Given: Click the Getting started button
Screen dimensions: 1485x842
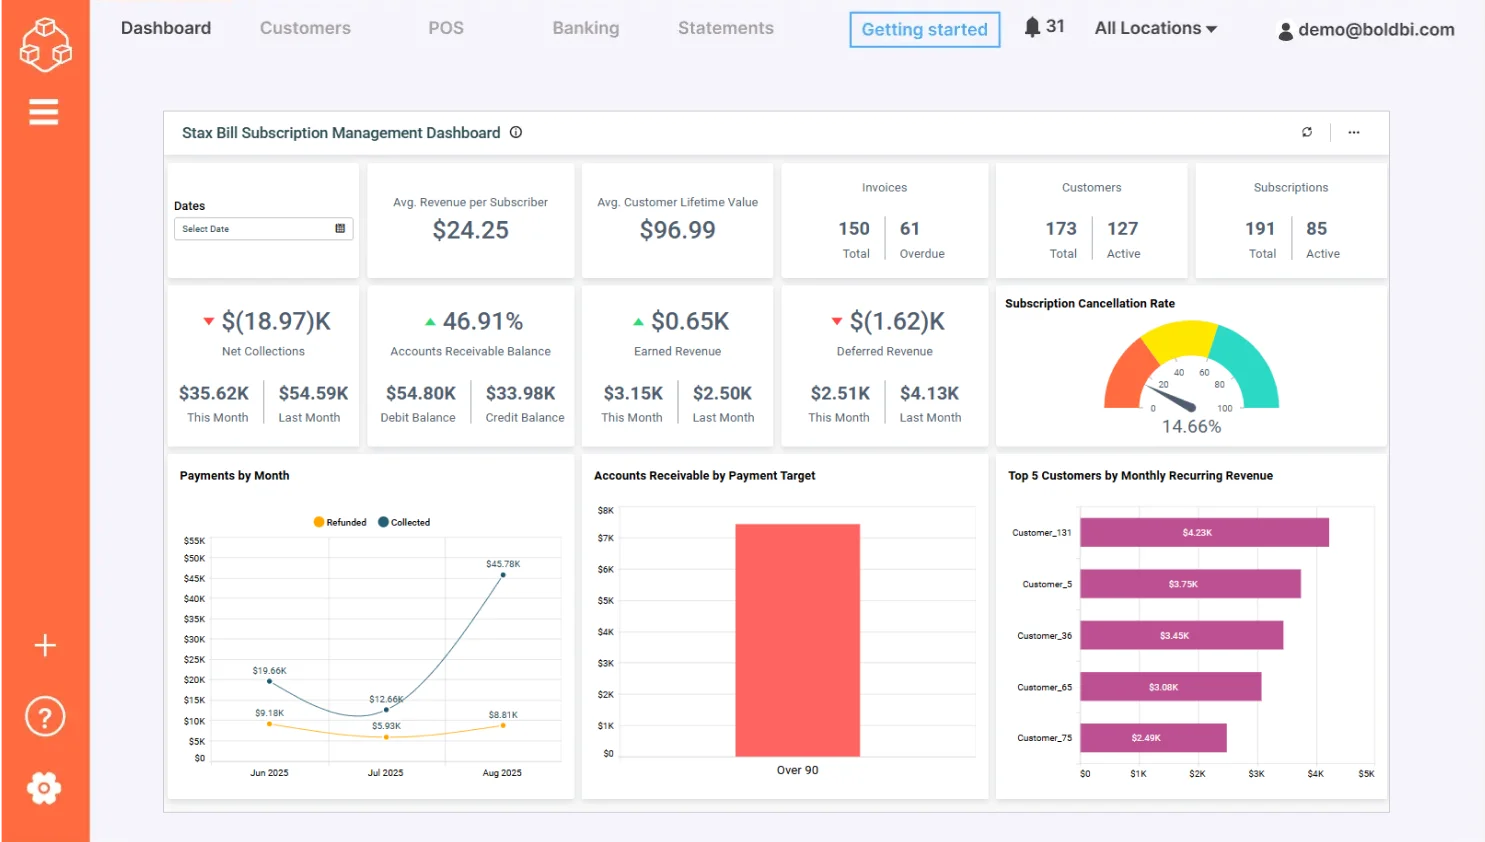Looking at the screenshot, I should click(x=923, y=29).
